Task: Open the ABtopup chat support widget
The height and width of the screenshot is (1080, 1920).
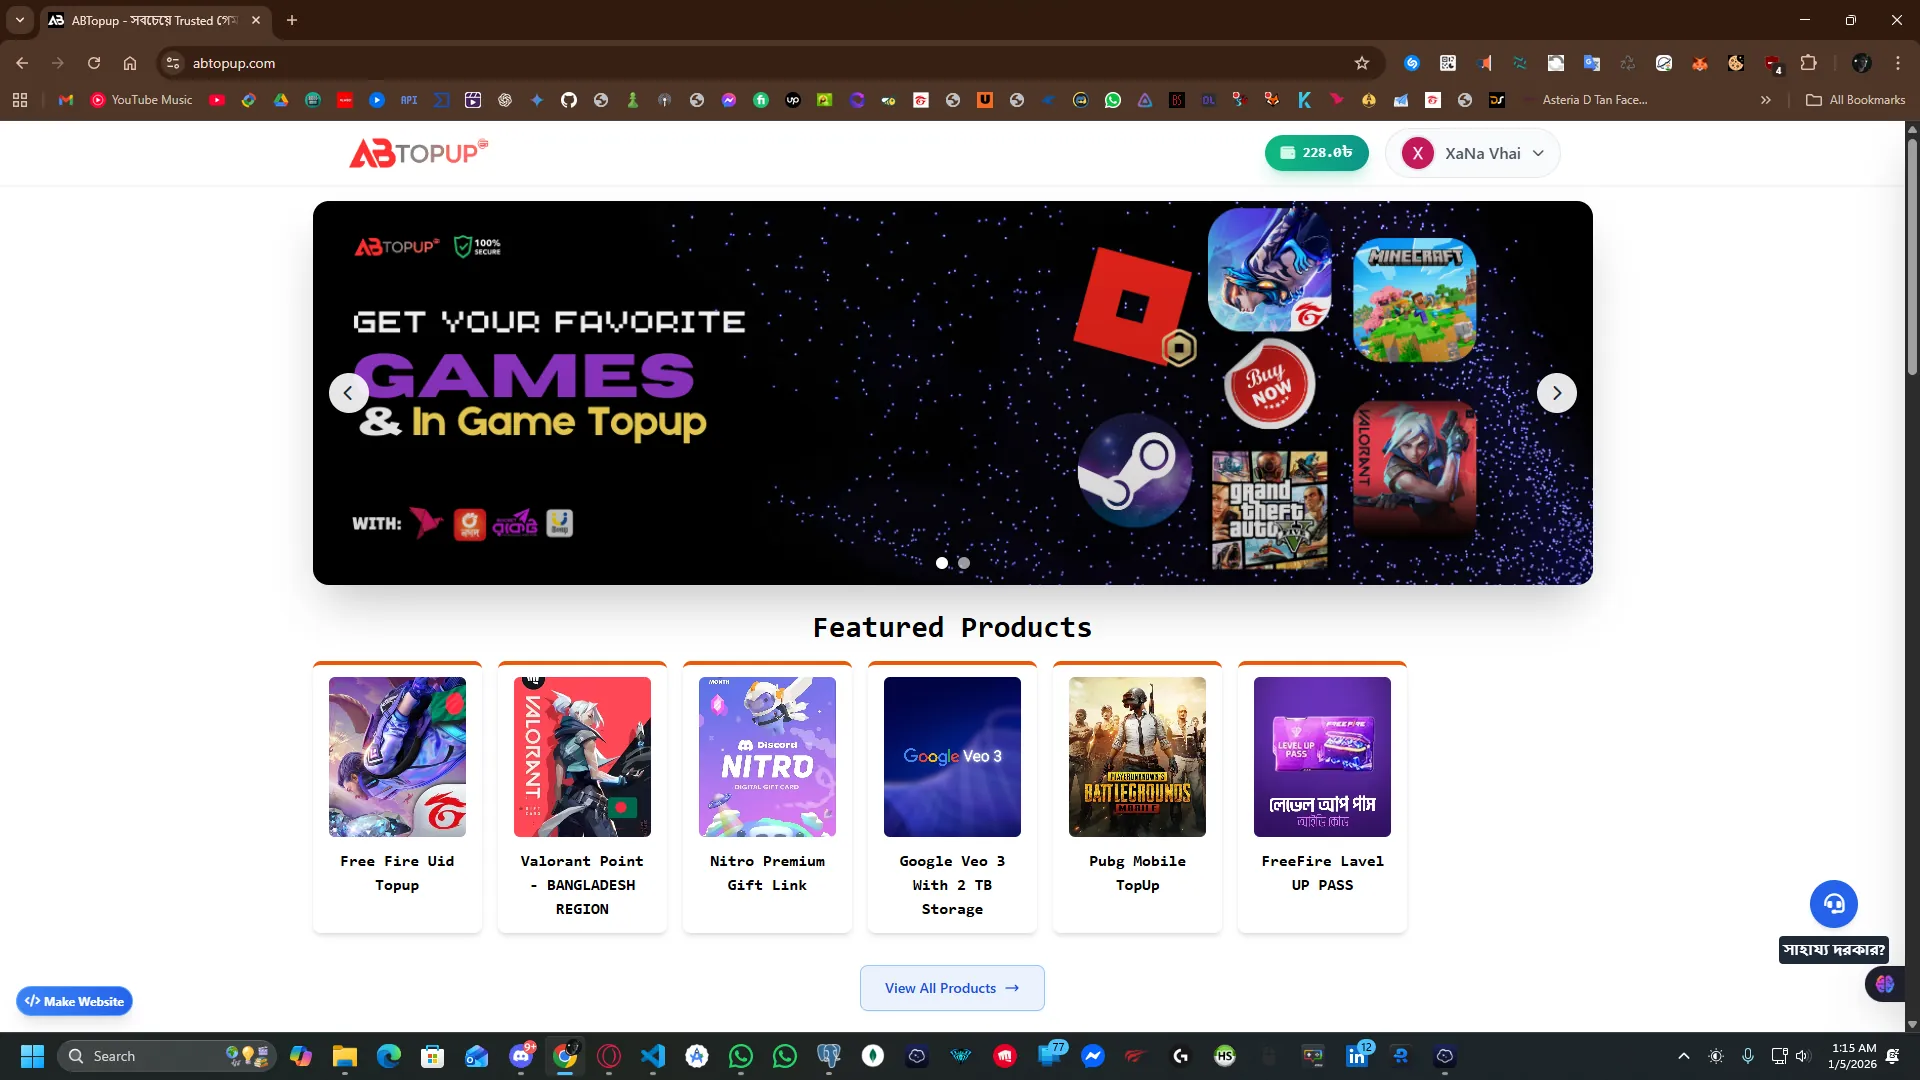Action: (x=1834, y=903)
